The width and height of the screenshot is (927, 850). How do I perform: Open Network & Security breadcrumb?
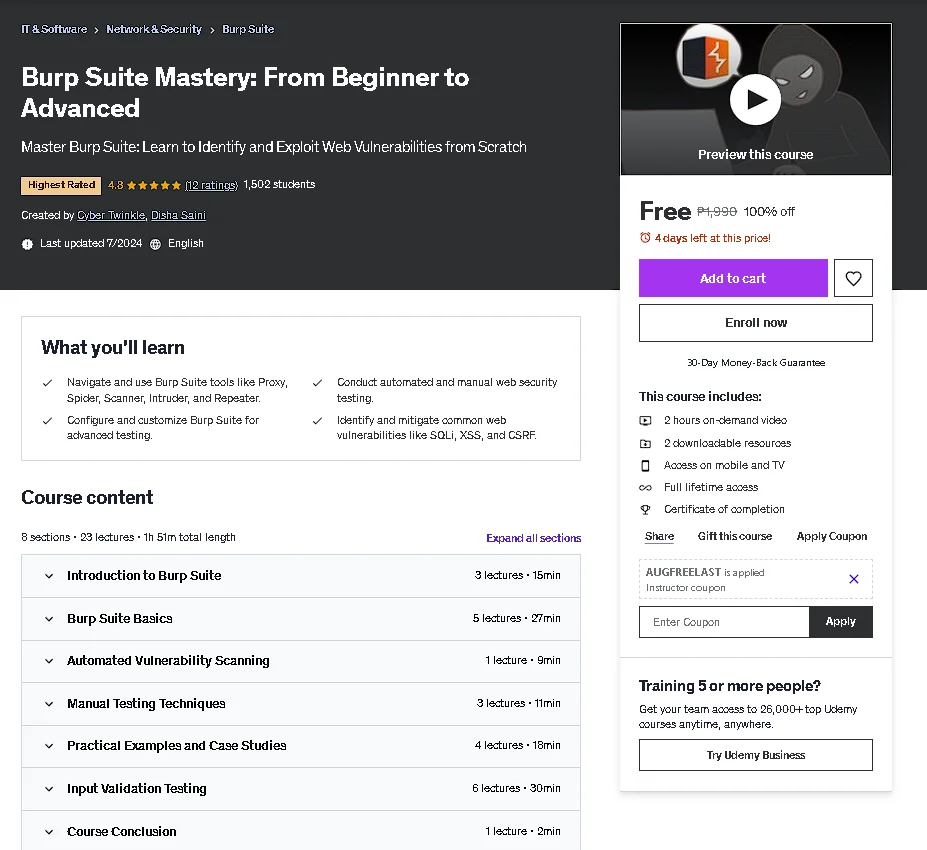[x=154, y=29]
